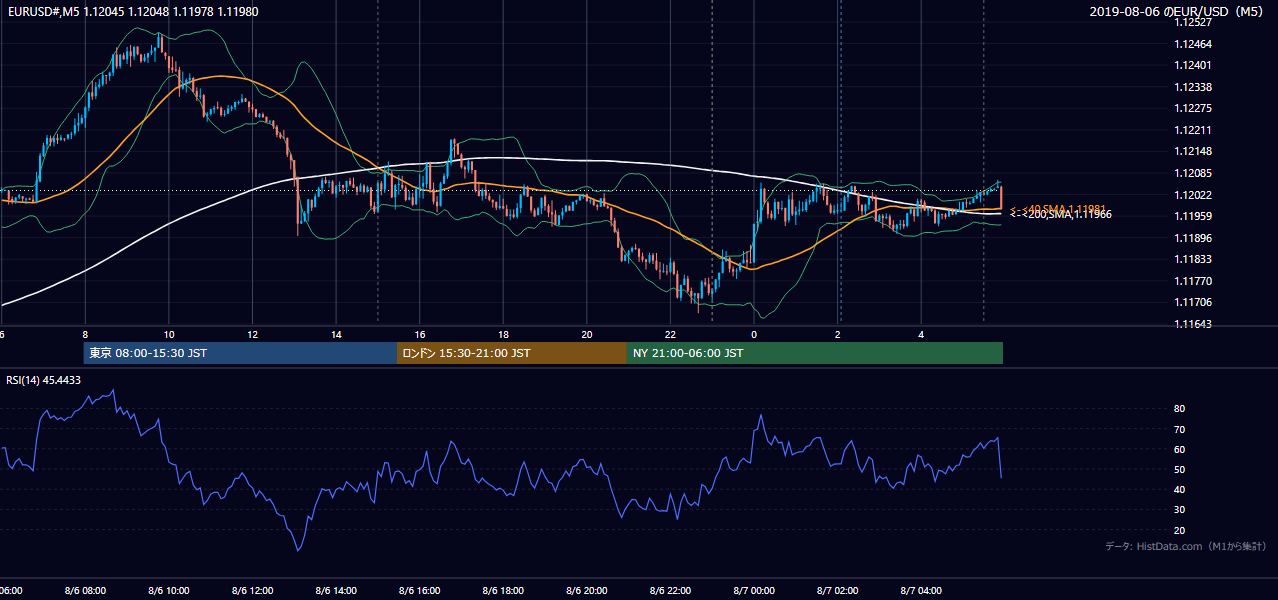Click the 8/7 00:00 time label

tap(754, 591)
